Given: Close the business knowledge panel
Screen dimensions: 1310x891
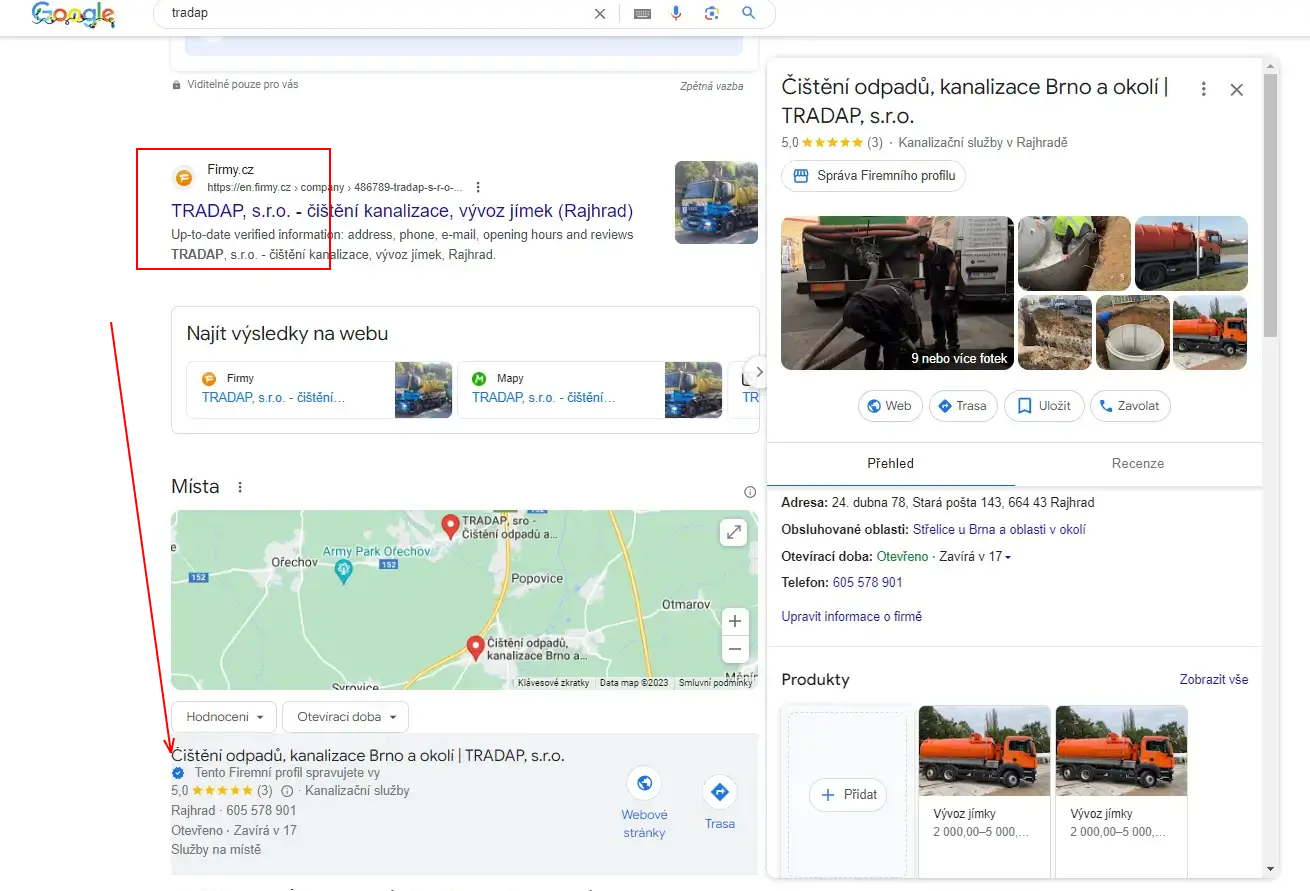Looking at the screenshot, I should pos(1237,90).
